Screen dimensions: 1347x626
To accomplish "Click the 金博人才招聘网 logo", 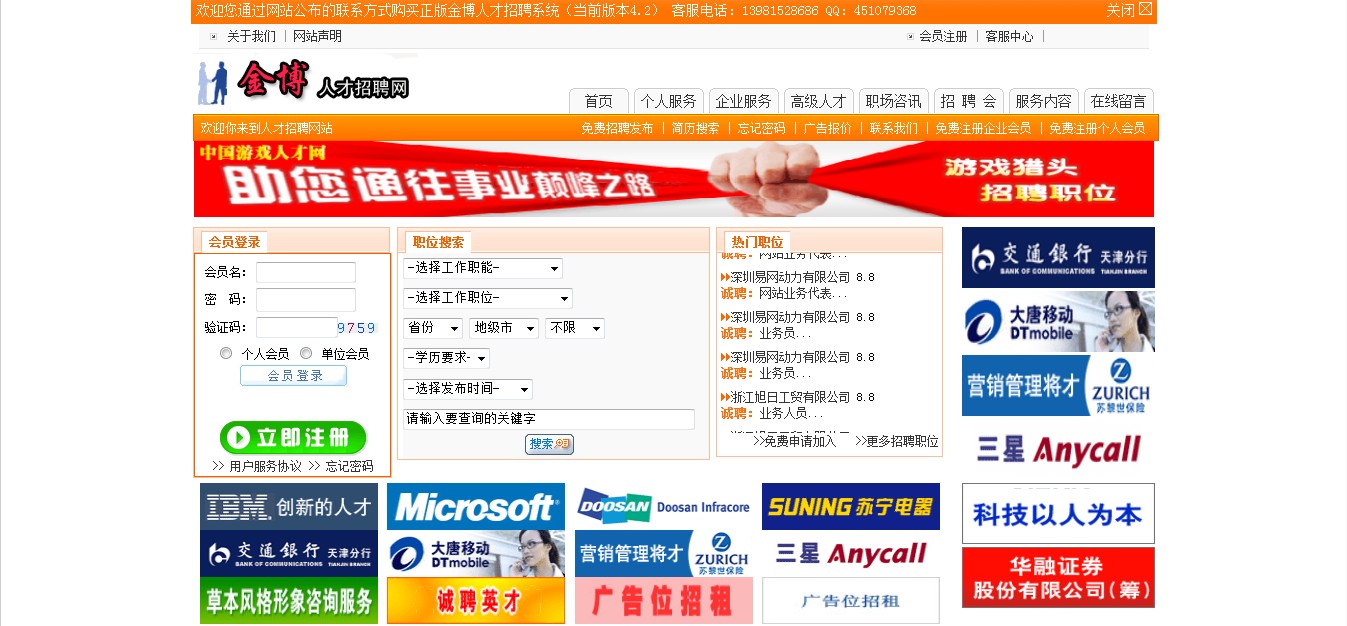I will click(x=303, y=82).
